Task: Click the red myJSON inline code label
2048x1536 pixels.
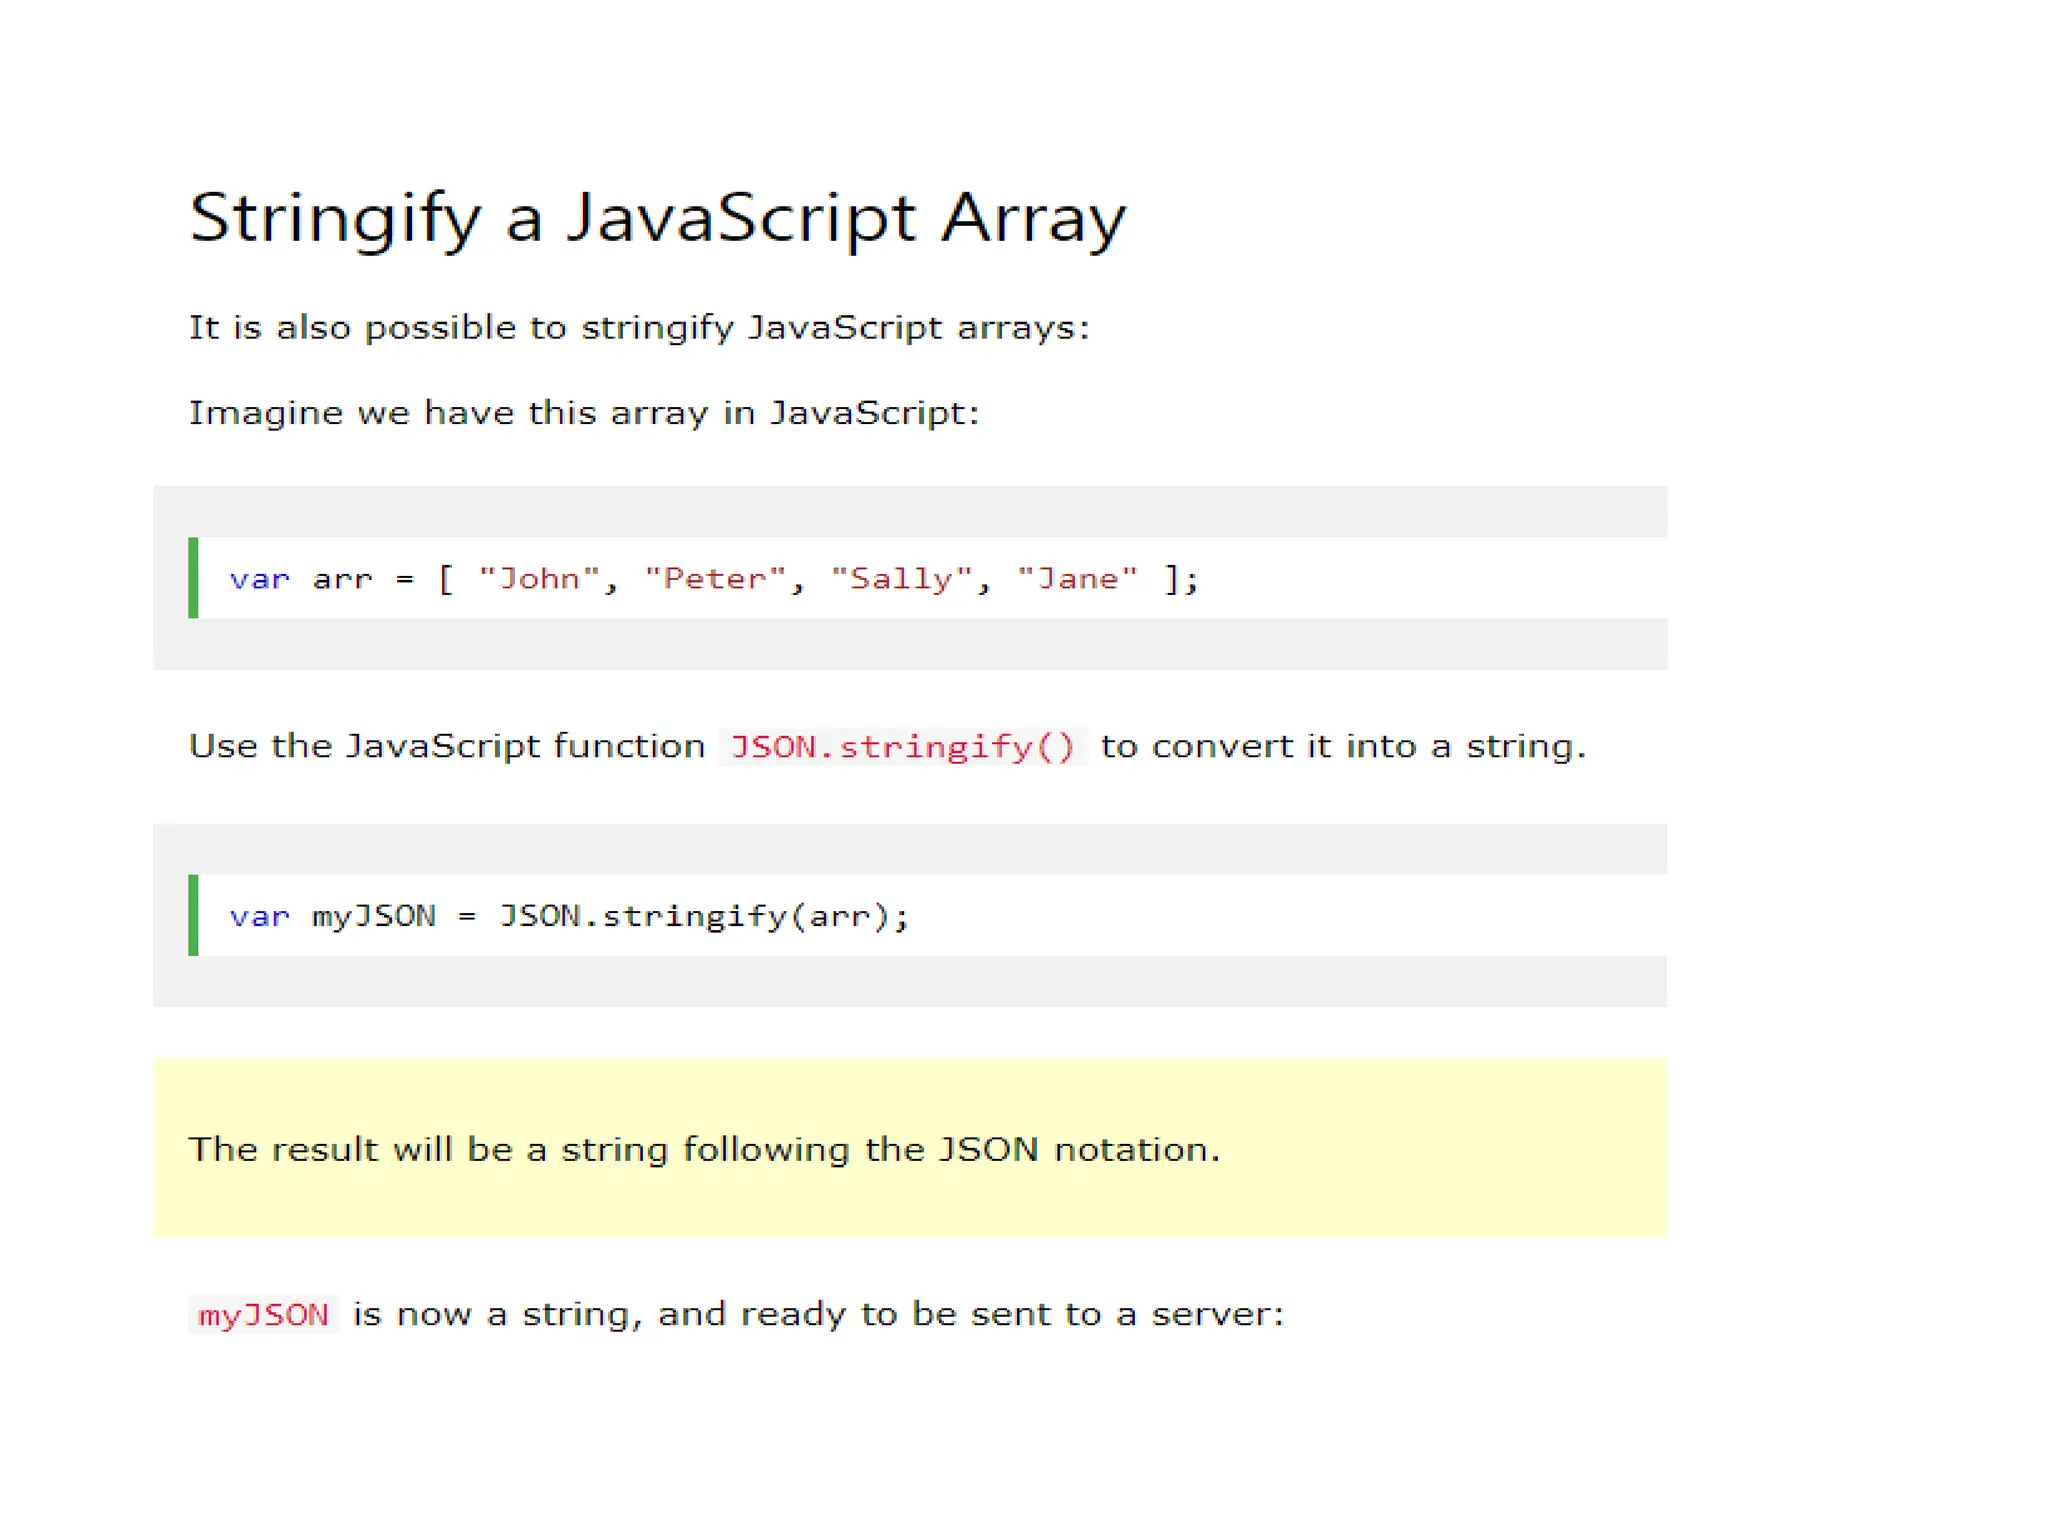Action: click(x=263, y=1314)
